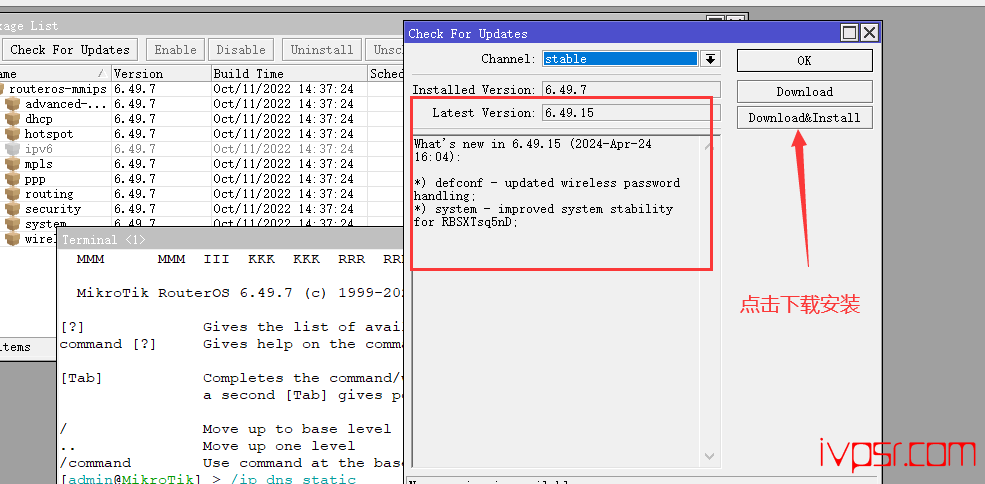Click the Check For Updates dialog title bar
This screenshot has width=985, height=484.
(622, 33)
